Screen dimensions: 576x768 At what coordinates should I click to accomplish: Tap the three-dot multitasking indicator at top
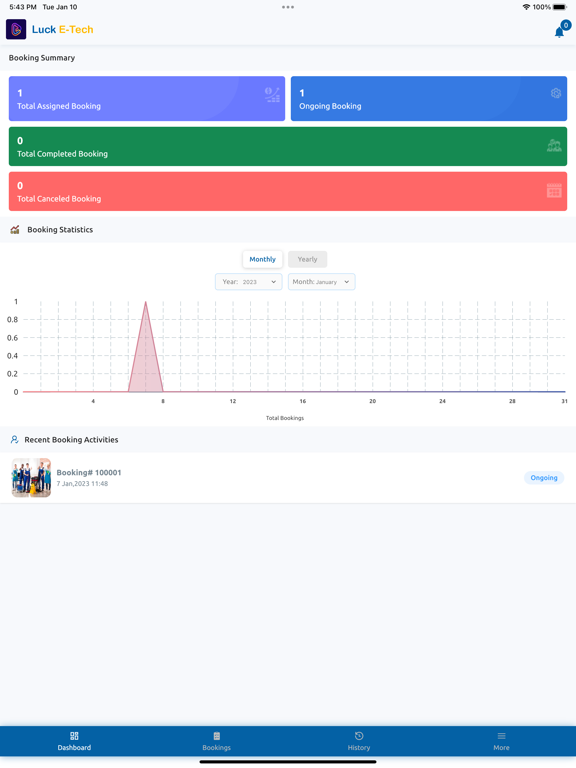288,7
